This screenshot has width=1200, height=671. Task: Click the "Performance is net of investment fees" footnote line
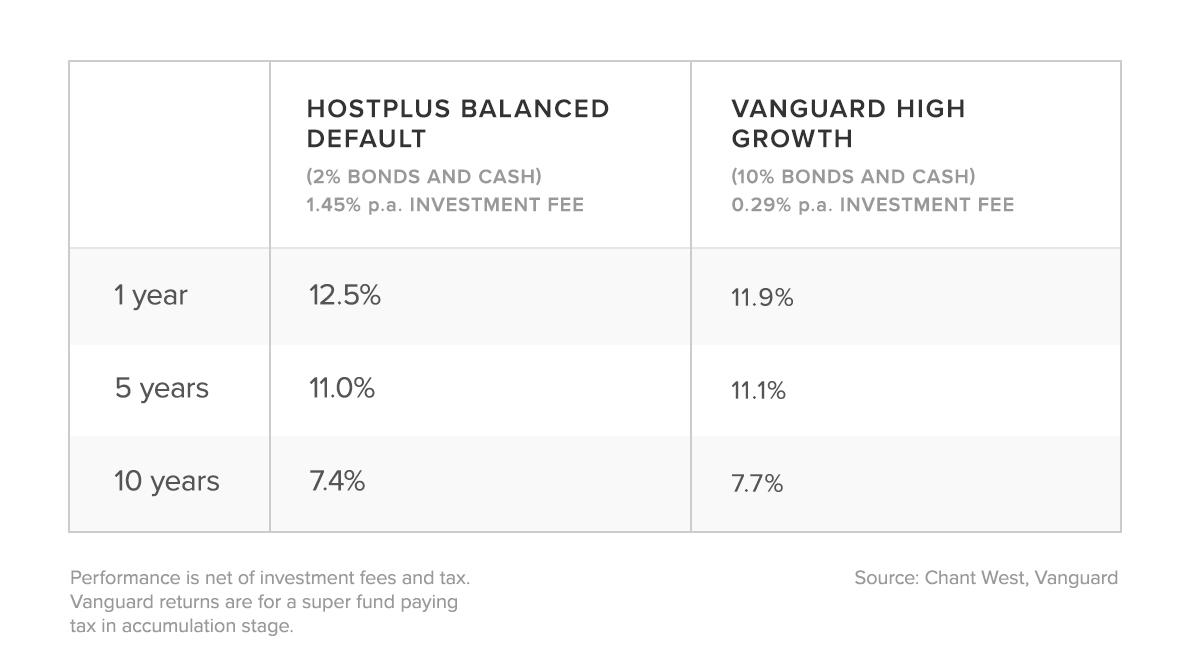tap(269, 578)
